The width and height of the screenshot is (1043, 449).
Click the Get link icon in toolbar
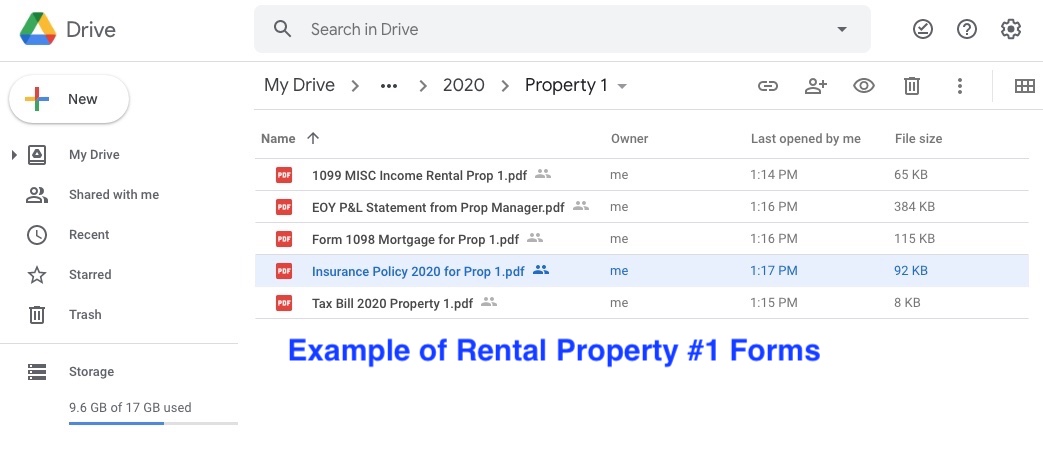click(768, 86)
